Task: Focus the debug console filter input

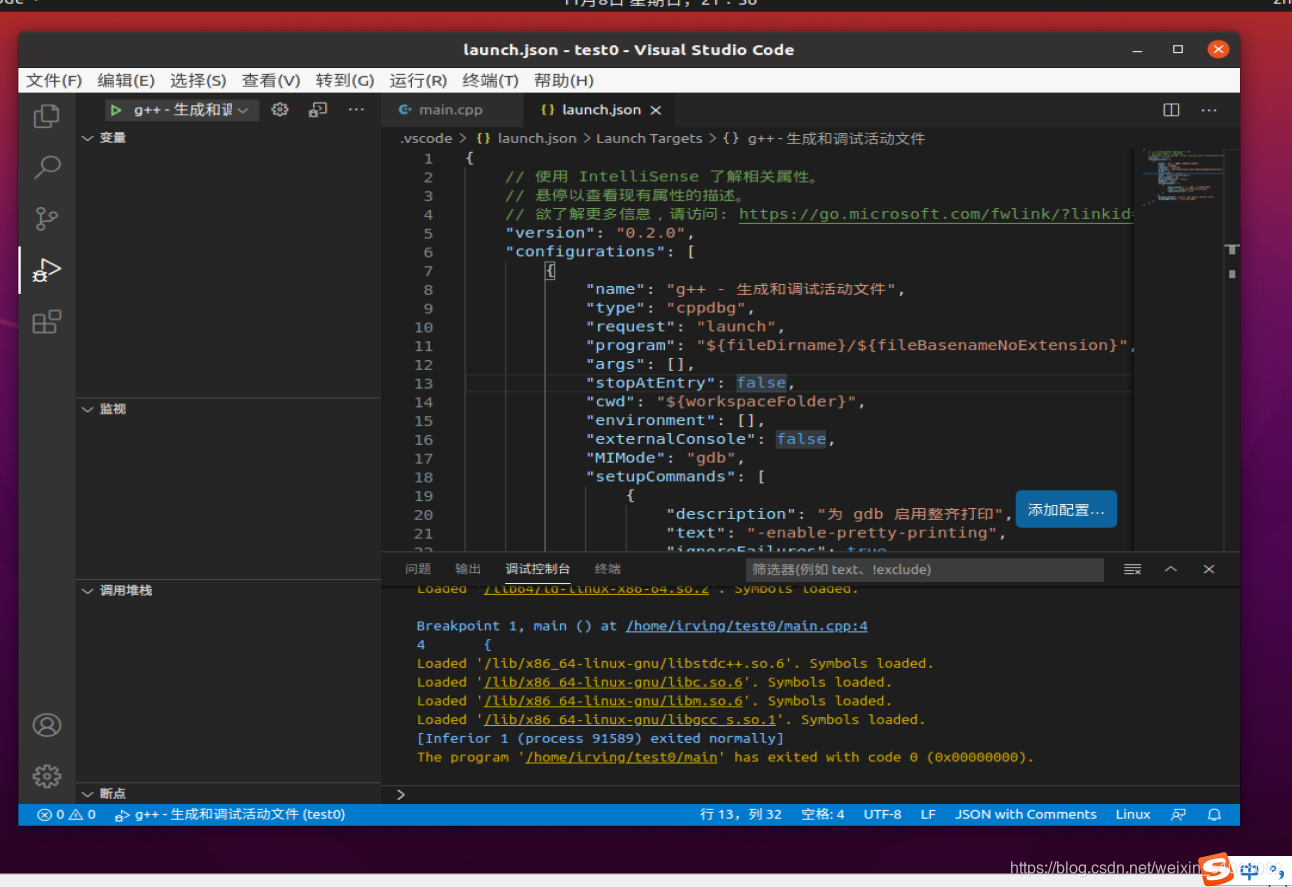Action: (925, 569)
